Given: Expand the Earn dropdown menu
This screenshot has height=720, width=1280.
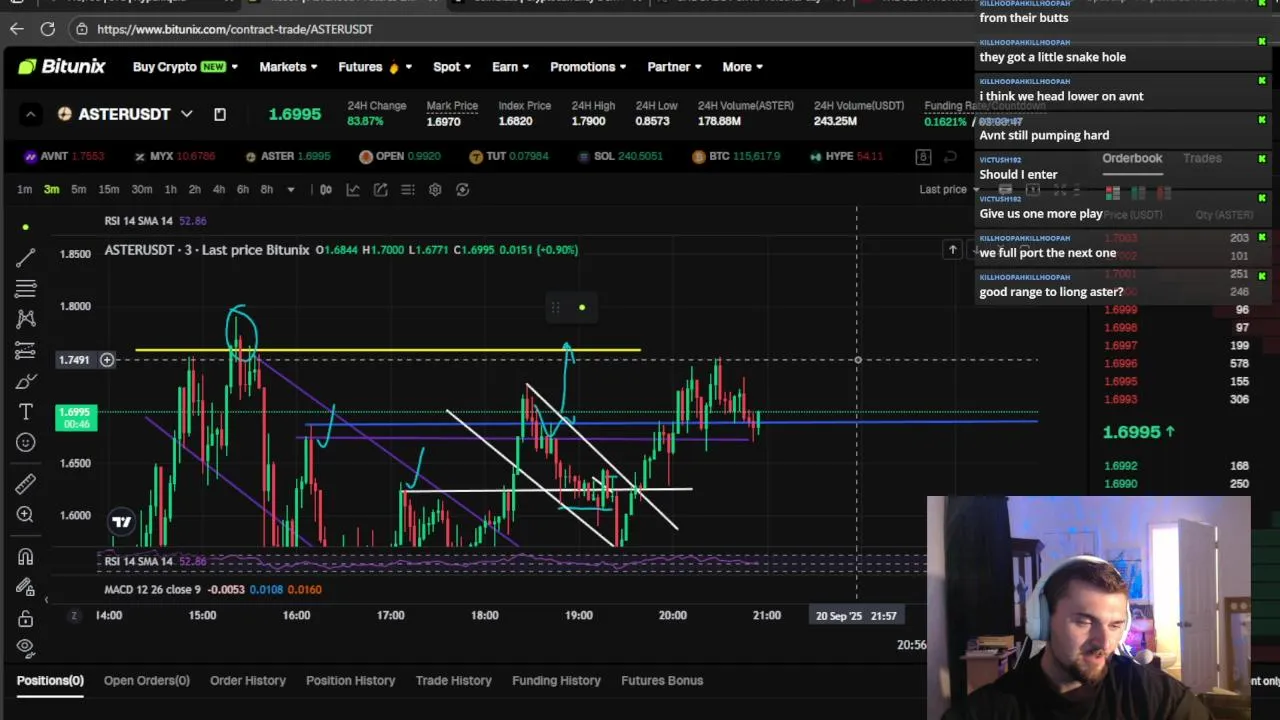Looking at the screenshot, I should click(x=510, y=67).
